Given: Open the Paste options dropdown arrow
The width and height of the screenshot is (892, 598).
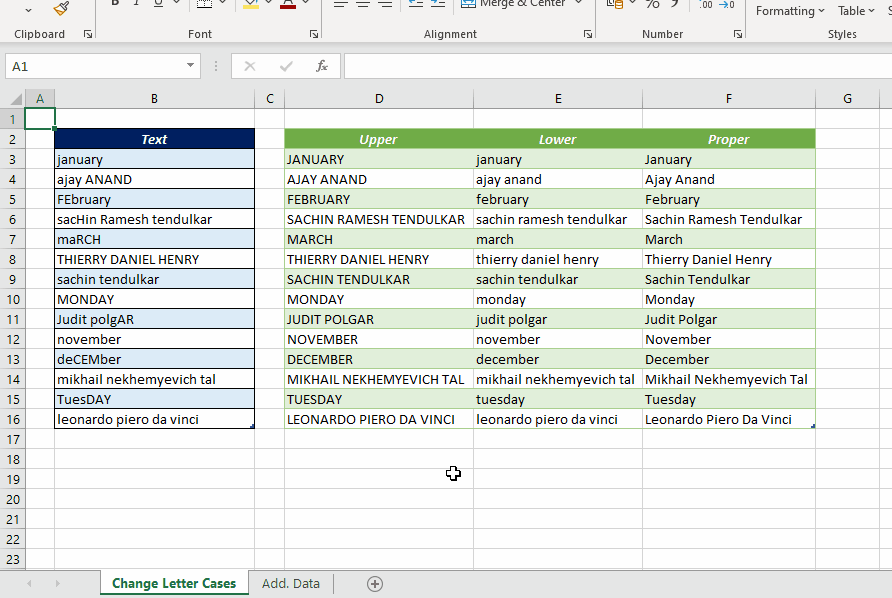Looking at the screenshot, I should coord(28,10).
